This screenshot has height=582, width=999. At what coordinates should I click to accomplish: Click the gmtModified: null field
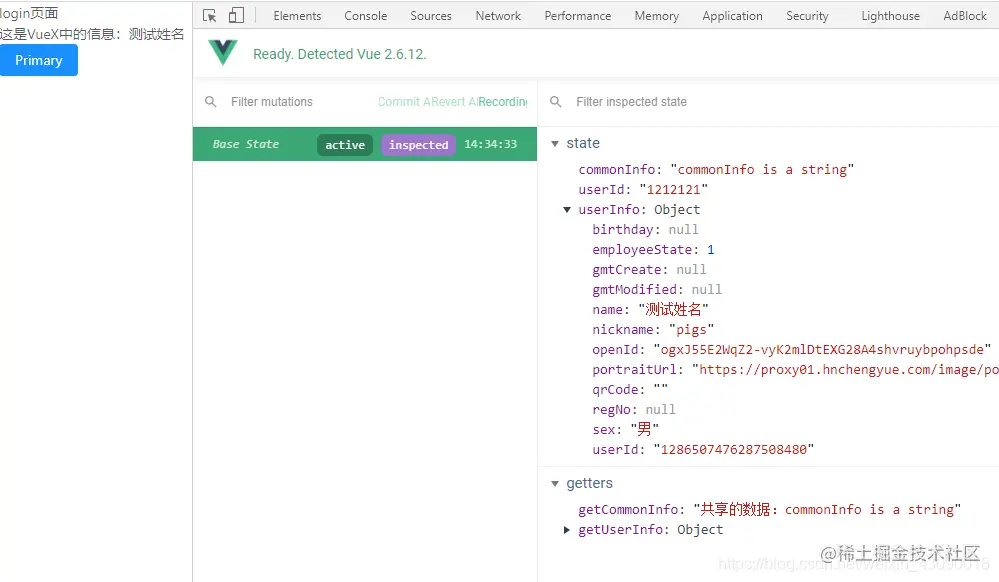(657, 289)
